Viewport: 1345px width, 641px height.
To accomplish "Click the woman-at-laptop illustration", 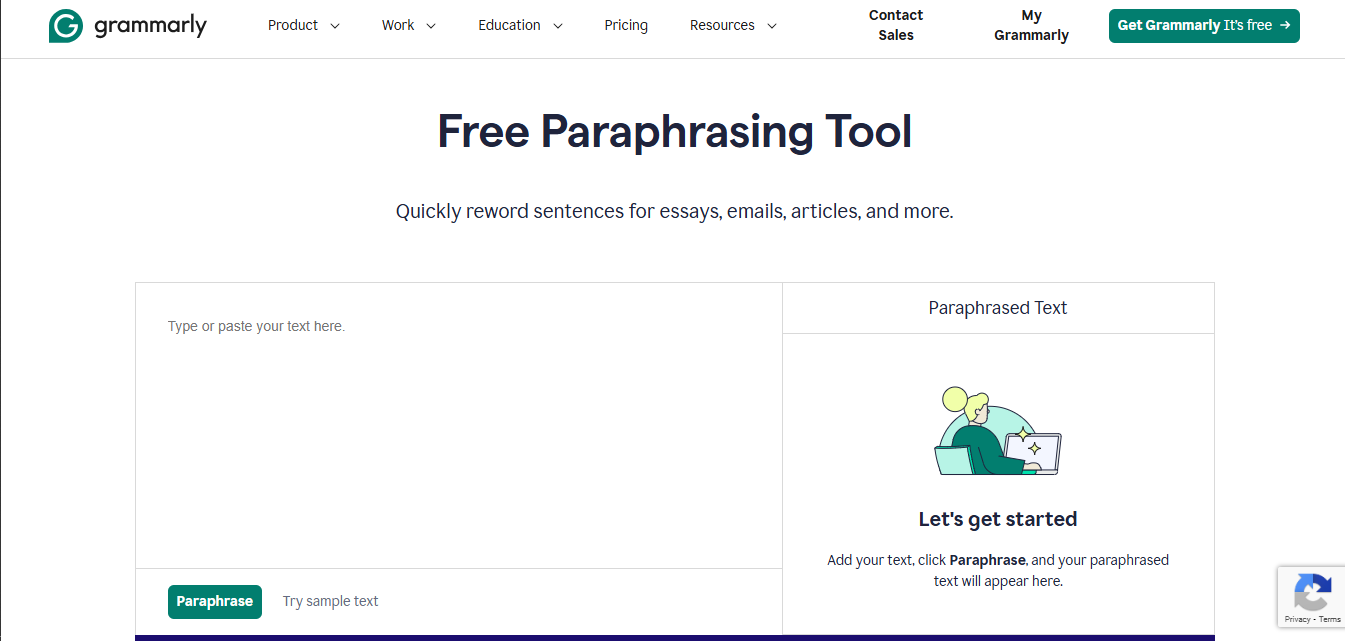I will coord(998,431).
